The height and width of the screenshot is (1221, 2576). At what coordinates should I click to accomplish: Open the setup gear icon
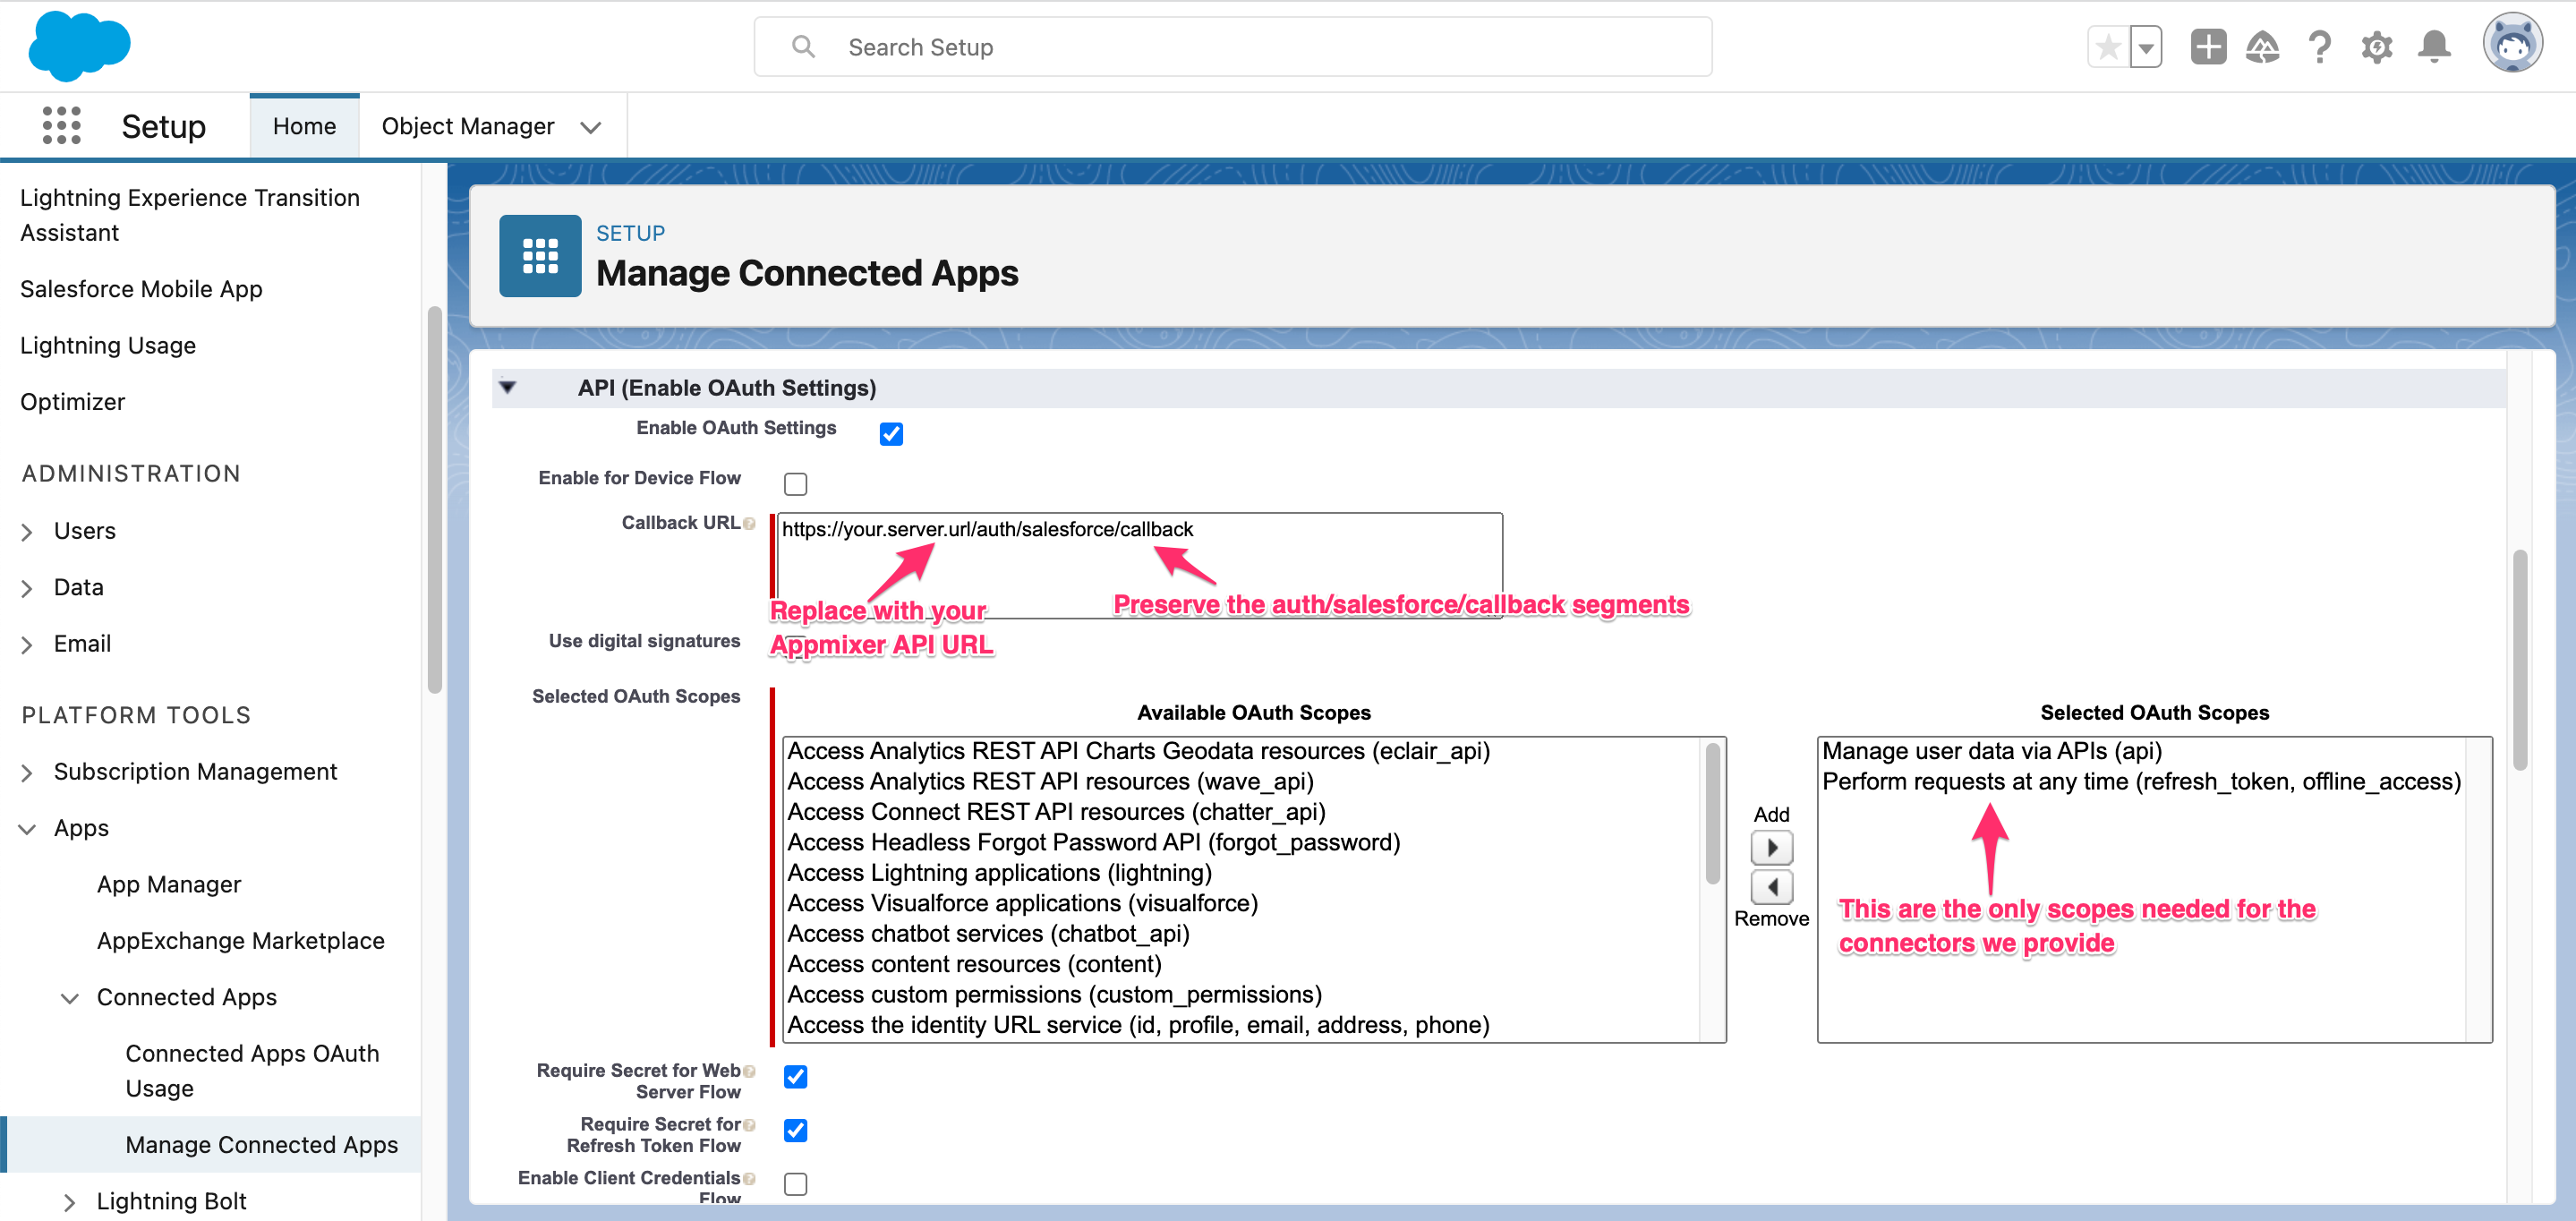2376,47
